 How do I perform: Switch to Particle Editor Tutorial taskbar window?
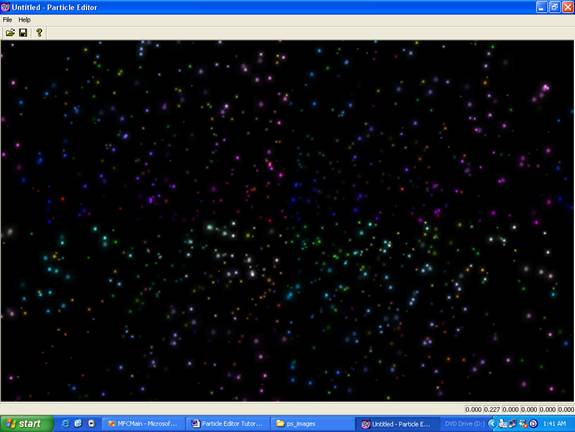pyautogui.click(x=228, y=424)
